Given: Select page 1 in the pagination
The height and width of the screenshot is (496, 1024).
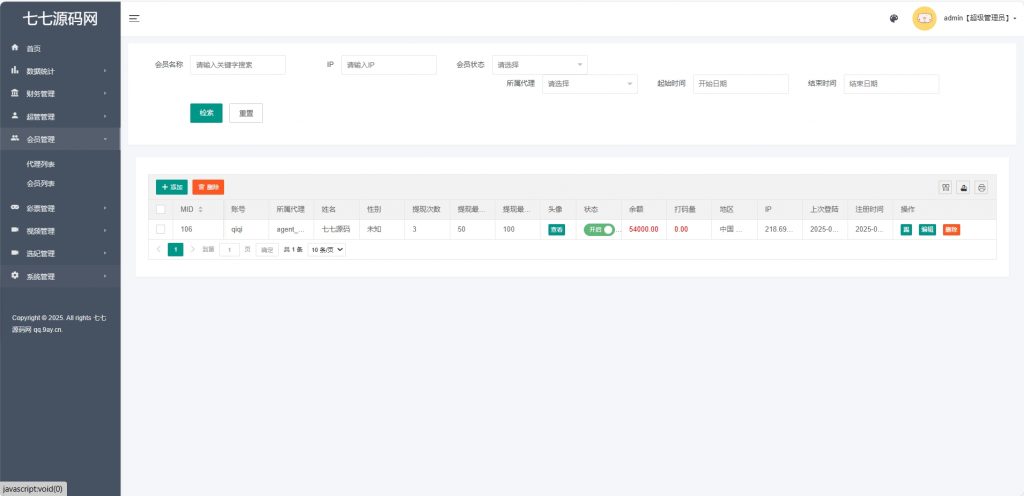Looking at the screenshot, I should (176, 249).
